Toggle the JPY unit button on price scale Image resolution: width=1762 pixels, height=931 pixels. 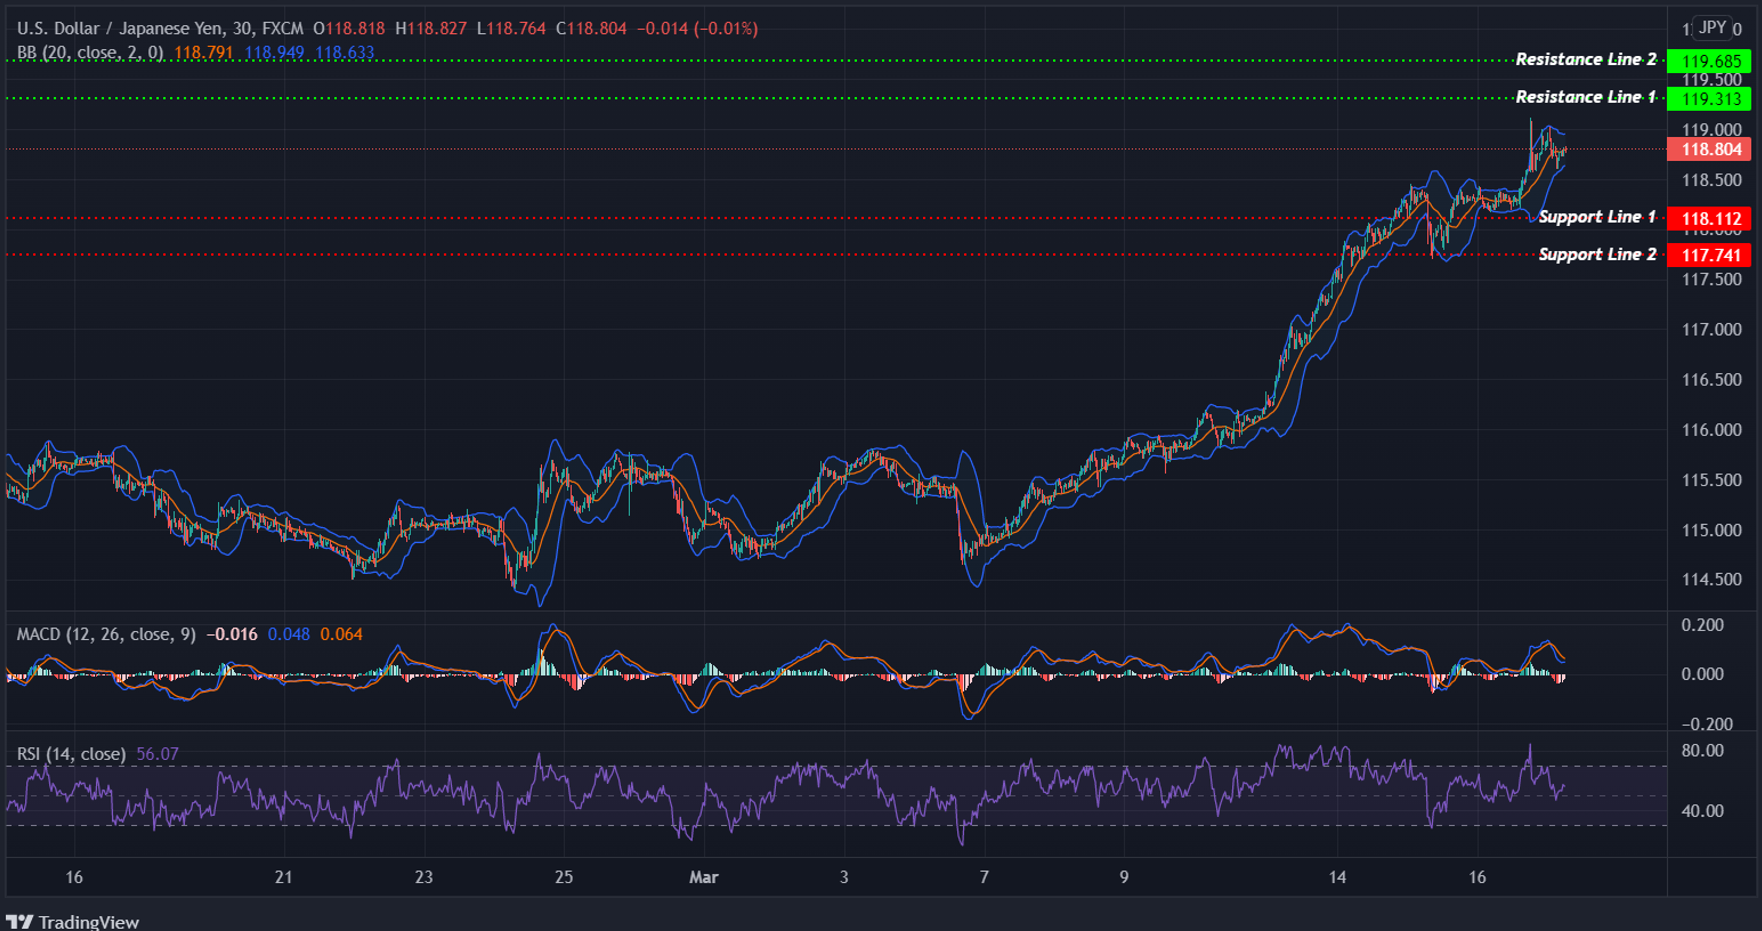click(1713, 28)
